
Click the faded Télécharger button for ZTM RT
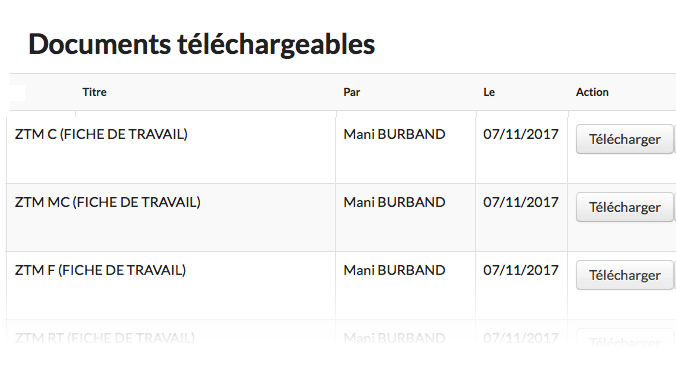coord(624,343)
